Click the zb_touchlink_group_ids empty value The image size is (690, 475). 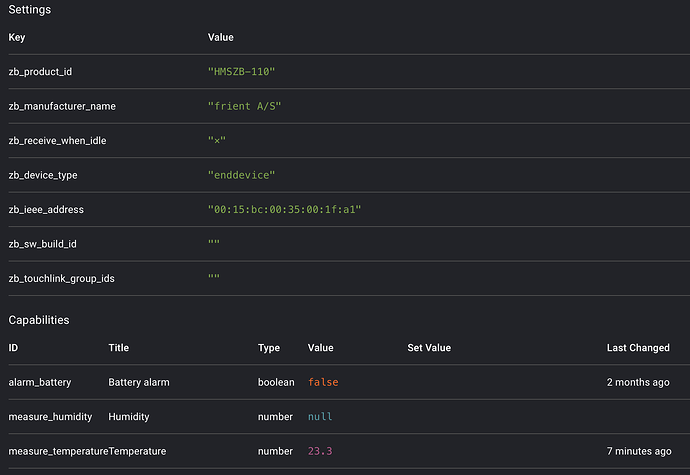[213, 278]
